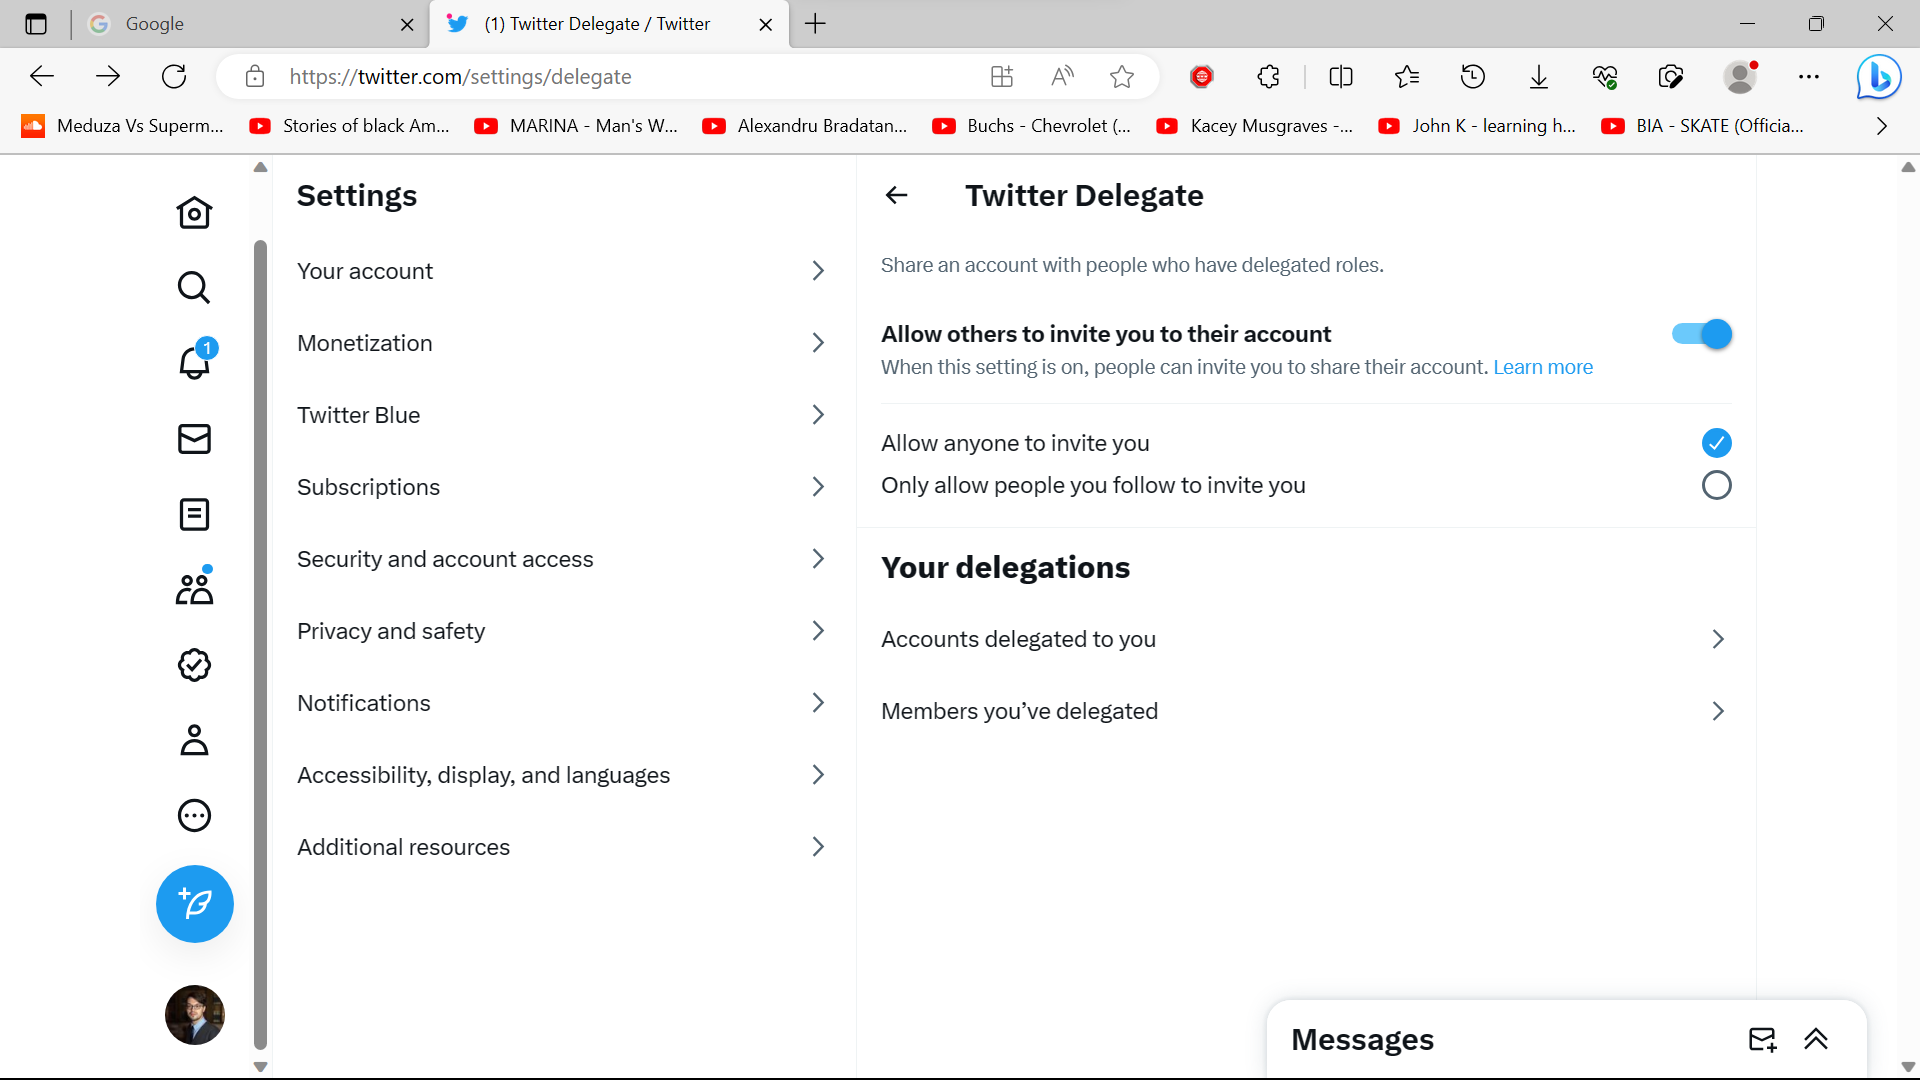Open the Verified badge icon in sidebar
The width and height of the screenshot is (1924, 1080).
pos(194,665)
